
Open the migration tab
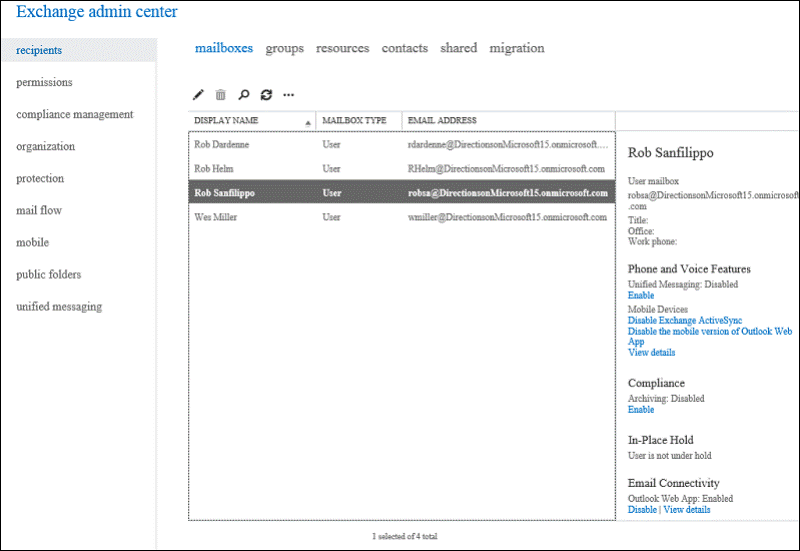[517, 48]
